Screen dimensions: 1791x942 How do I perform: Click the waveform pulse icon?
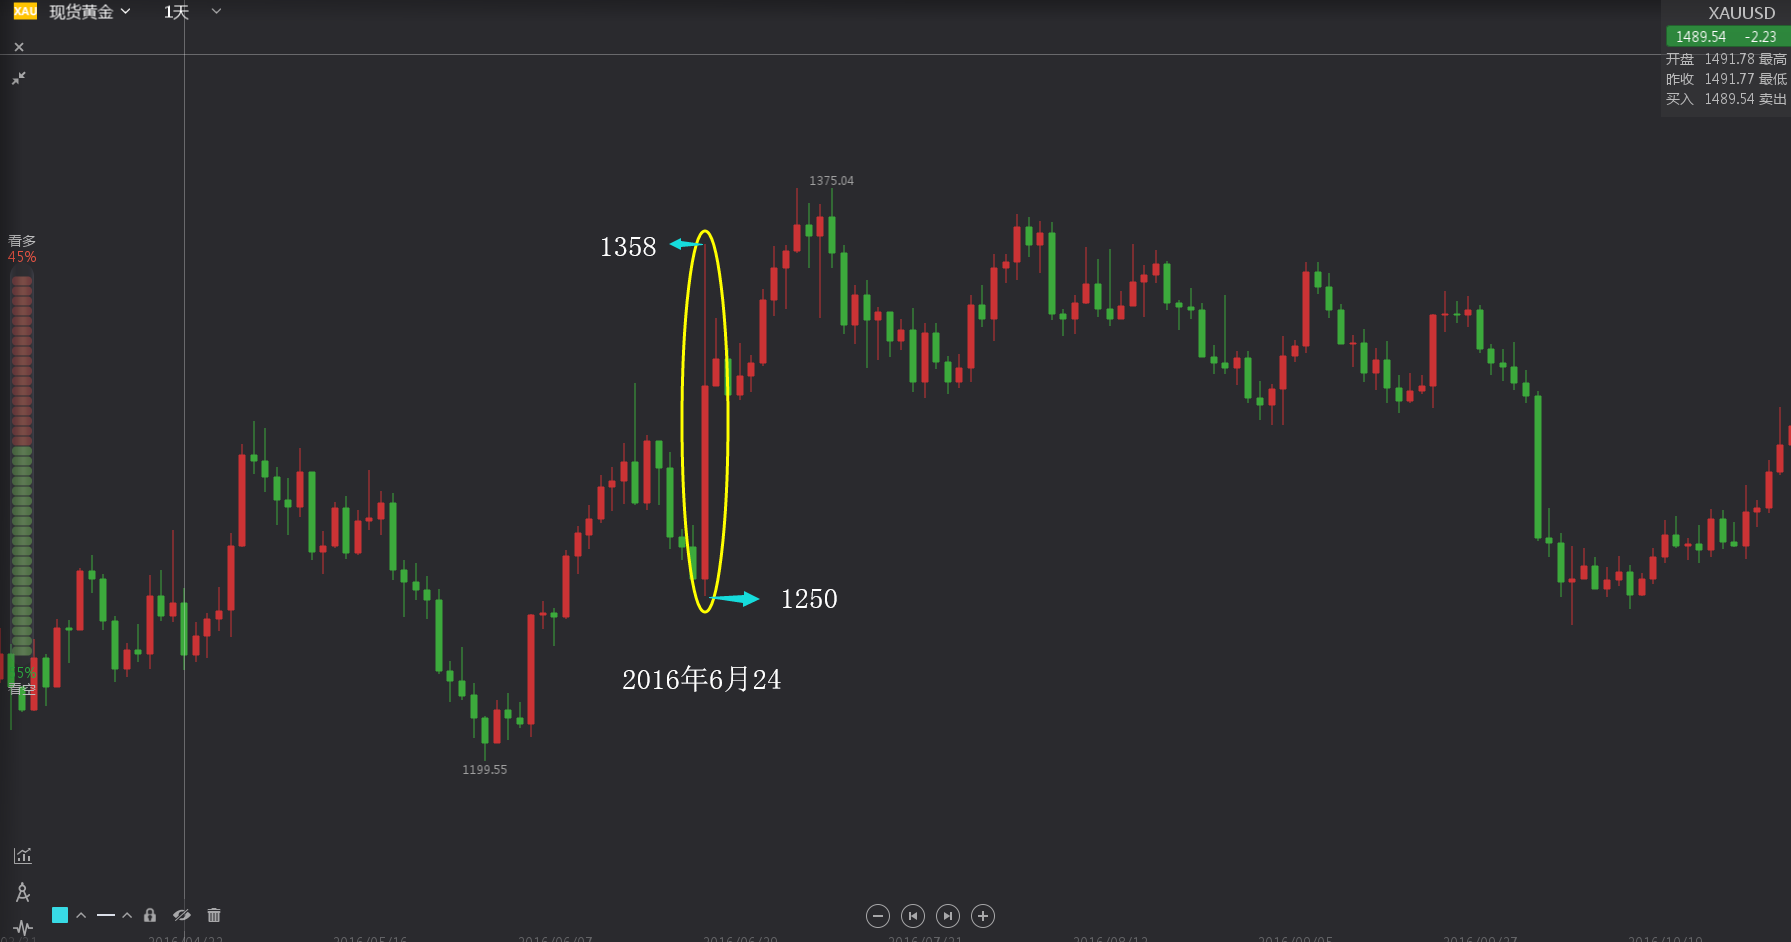23,929
